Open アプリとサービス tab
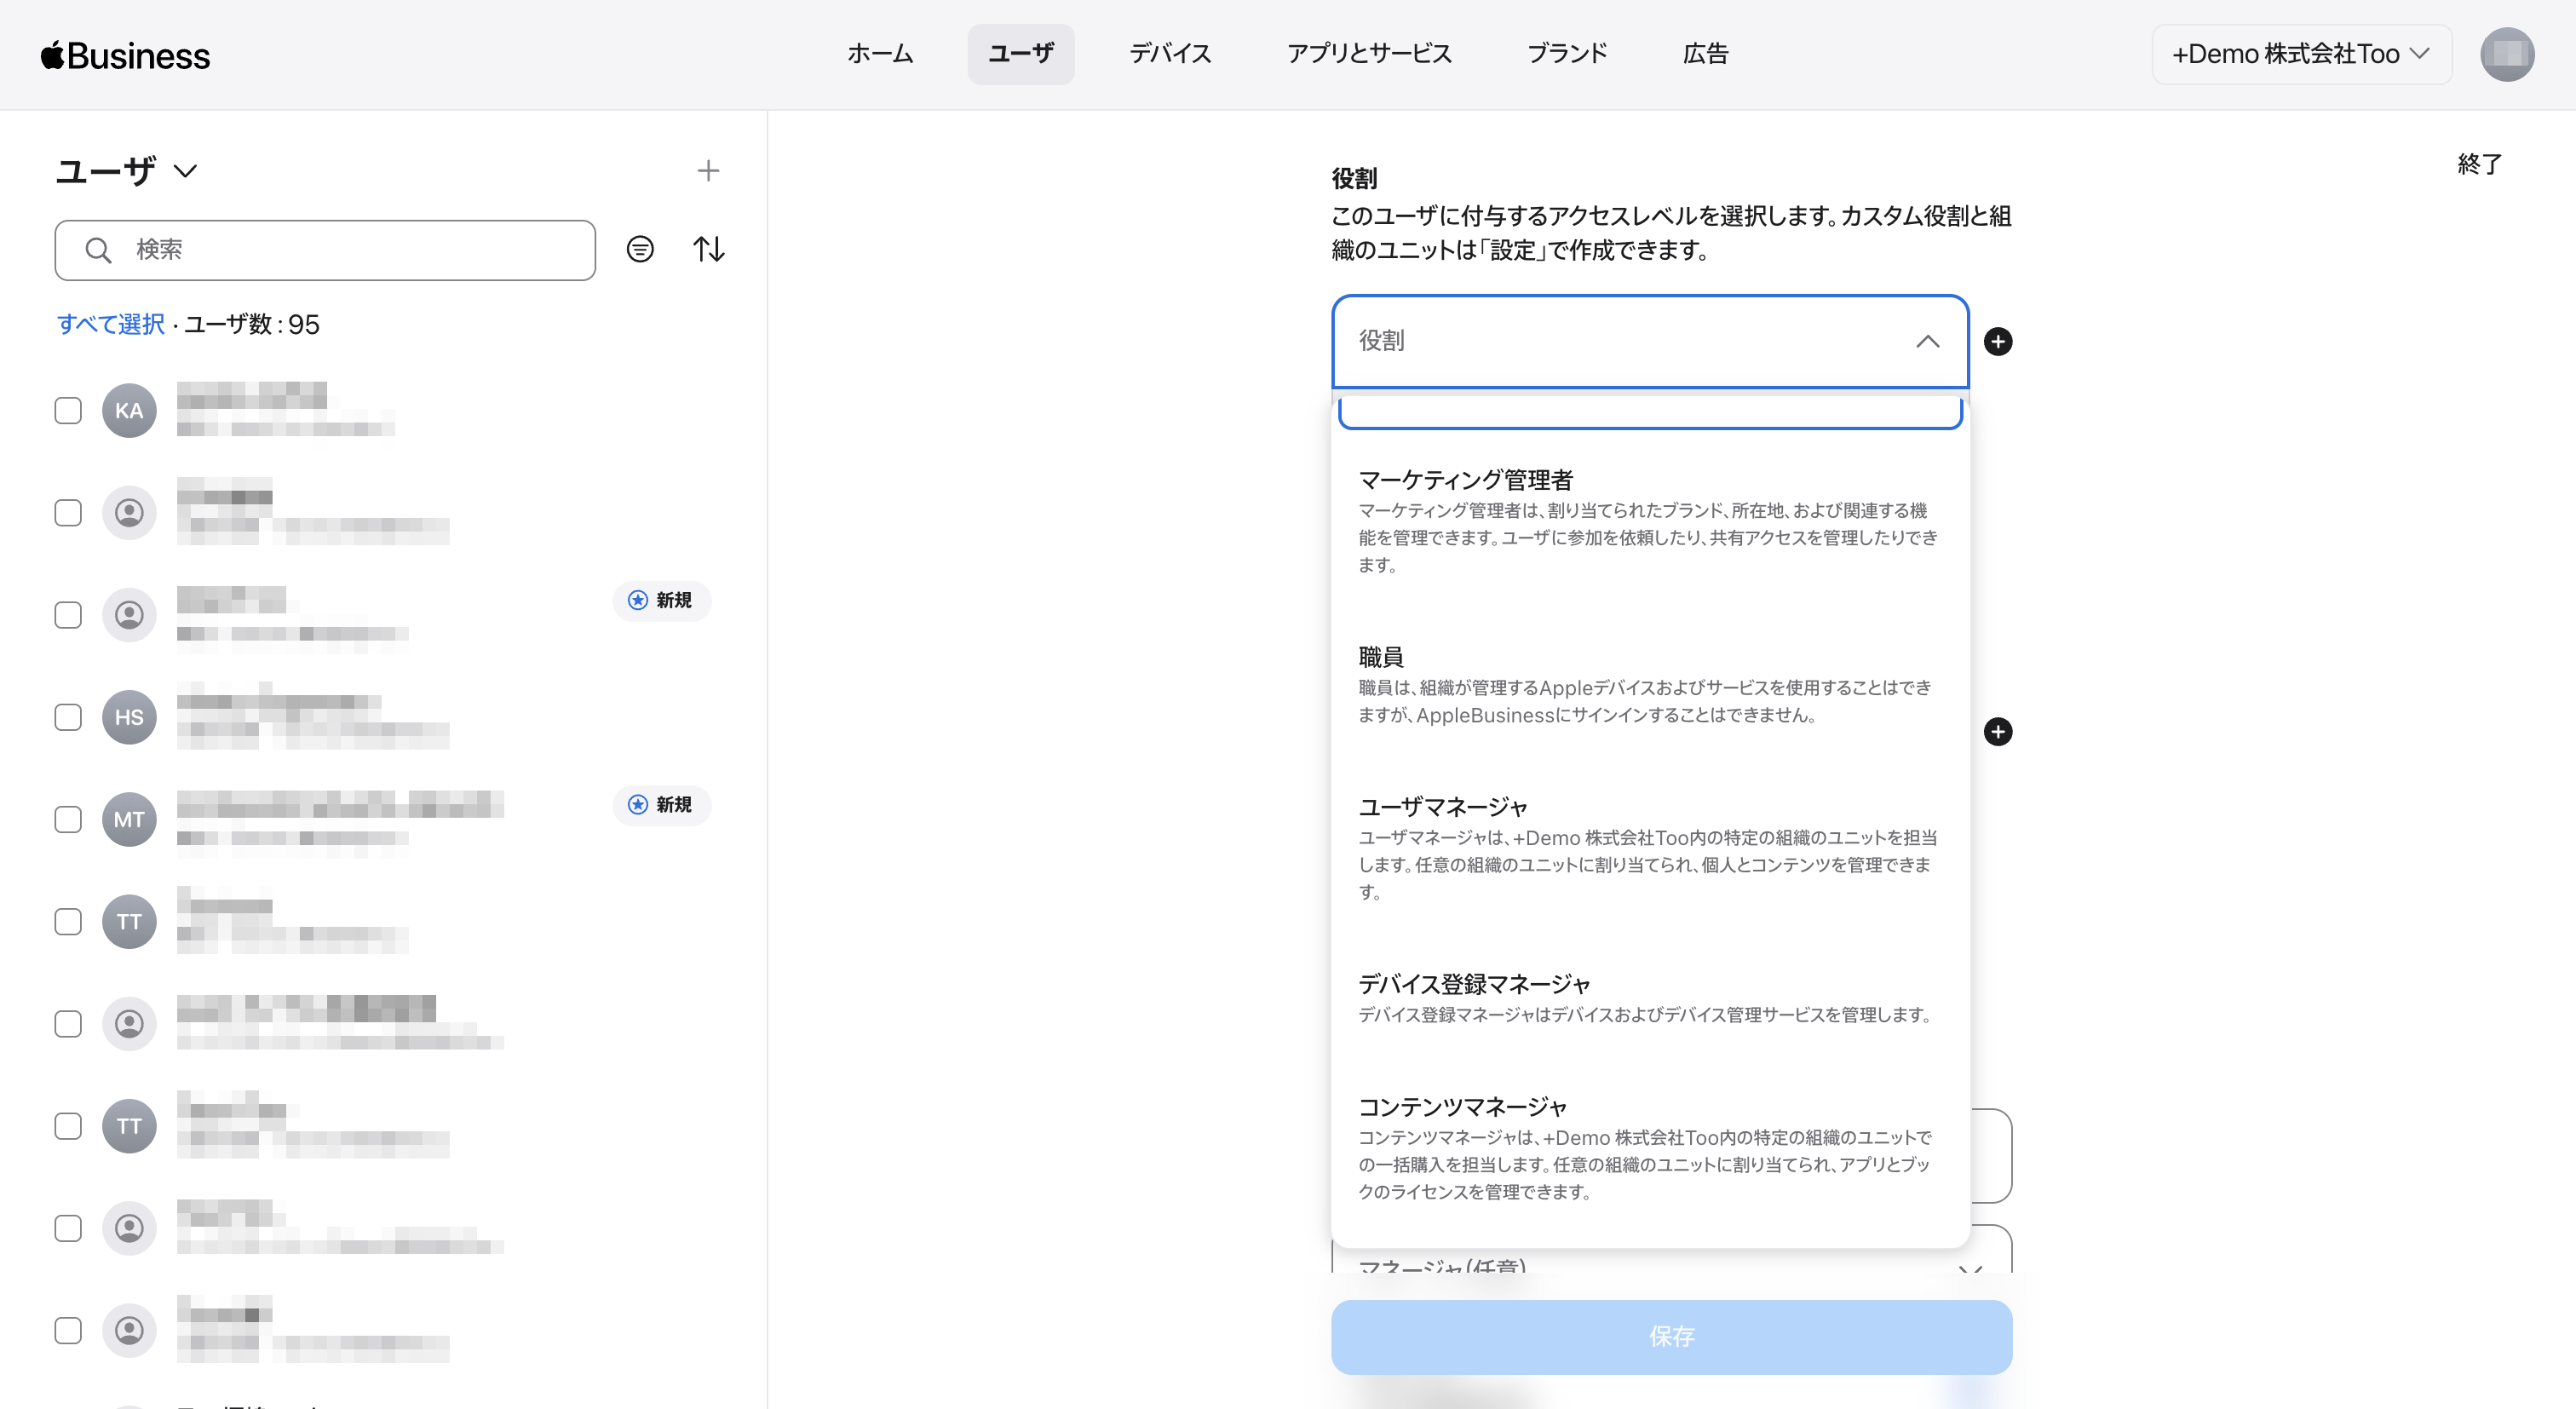The image size is (2576, 1409). (x=1369, y=54)
